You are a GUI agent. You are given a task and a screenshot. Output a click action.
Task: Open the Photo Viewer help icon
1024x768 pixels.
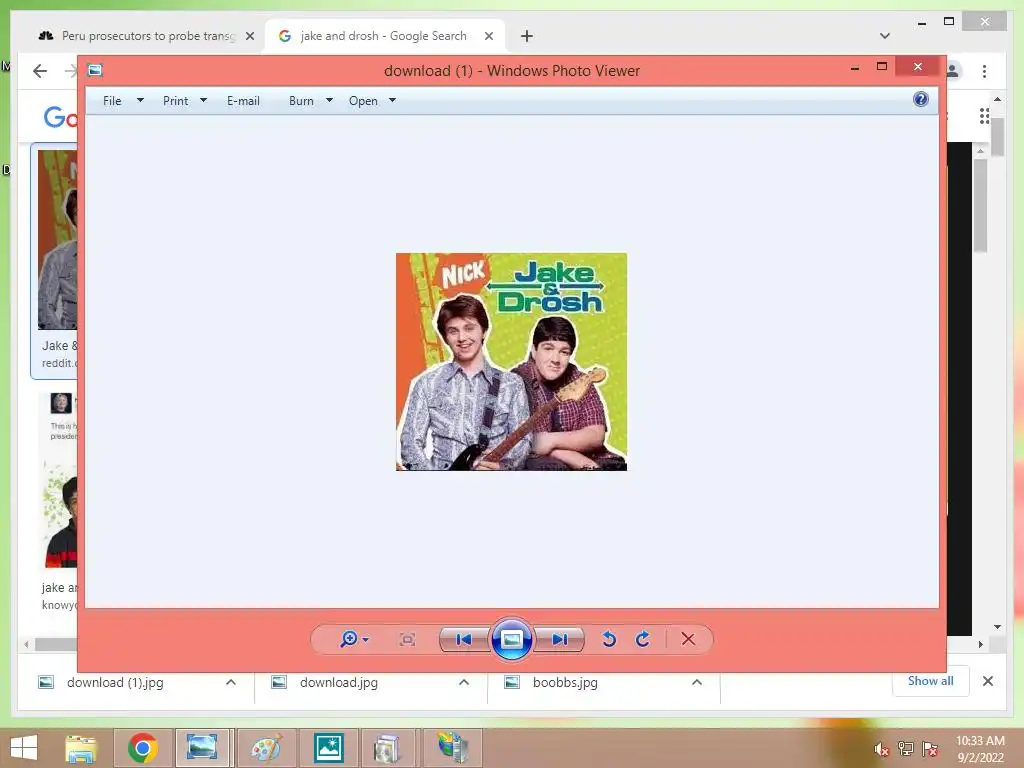click(921, 99)
